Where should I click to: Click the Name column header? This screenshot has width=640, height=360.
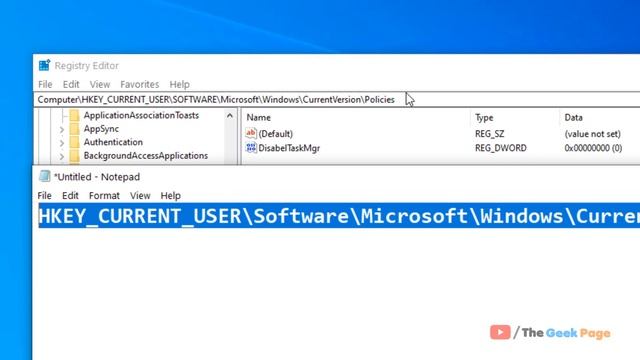pyautogui.click(x=258, y=118)
